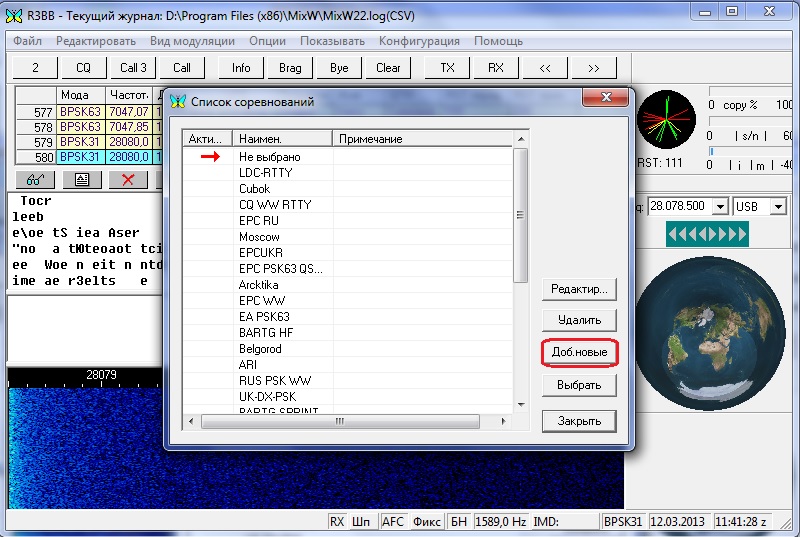The width and height of the screenshot is (800, 537).
Task: Open the Вид модуляции menu
Action: [192, 41]
